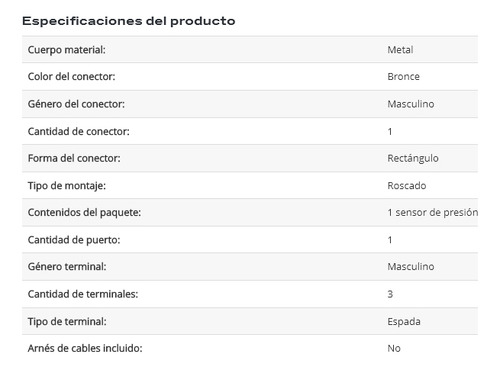Screen dimensions: 500x369
Task: Click the 'Cantidad de conector:' label
Action: [78, 131]
